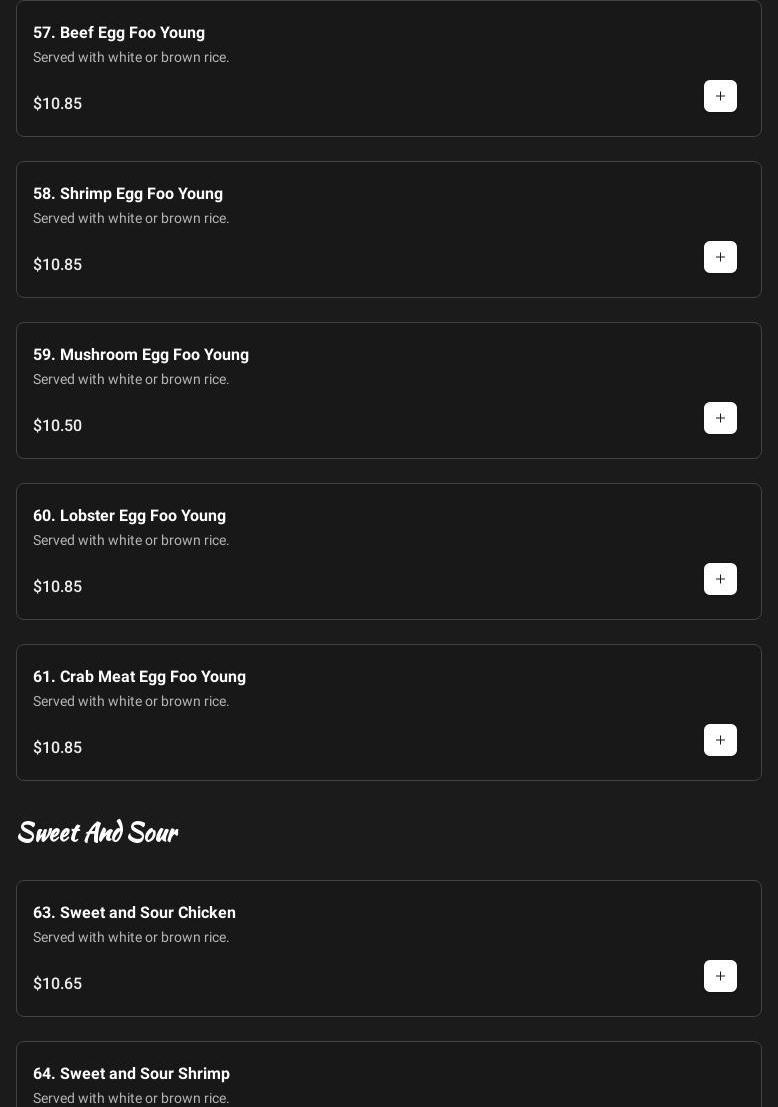Add Mushroom Egg Foo Young with plus button
The image size is (778, 1107).
click(720, 418)
